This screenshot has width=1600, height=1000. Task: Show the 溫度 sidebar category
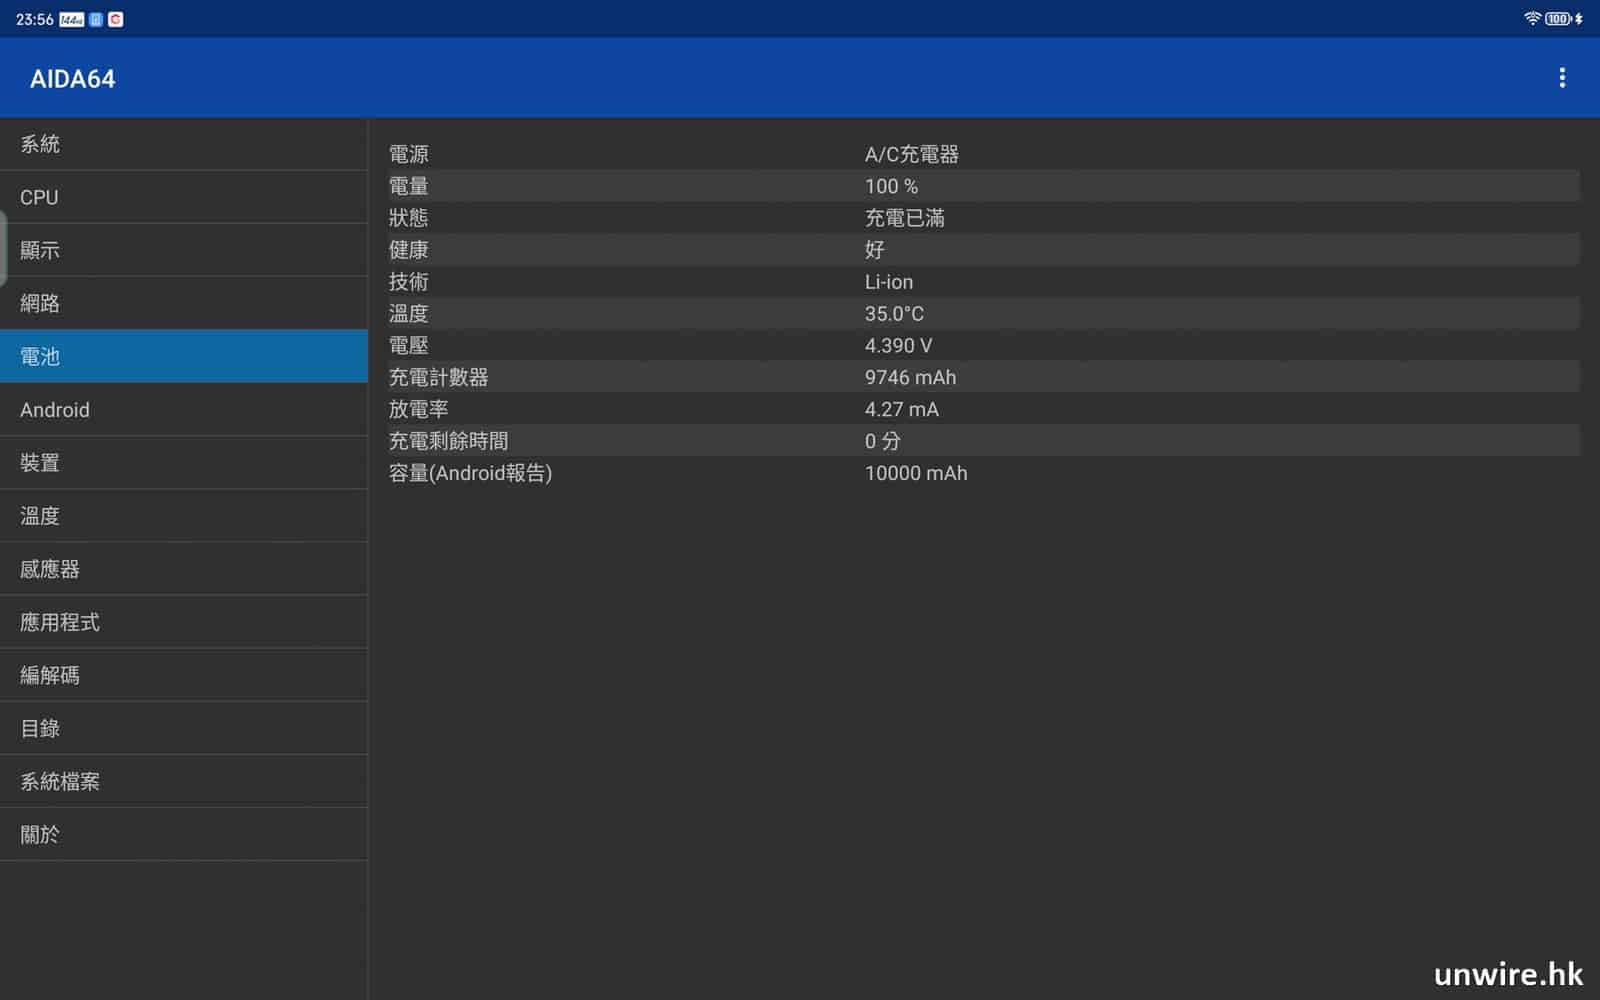pos(184,516)
